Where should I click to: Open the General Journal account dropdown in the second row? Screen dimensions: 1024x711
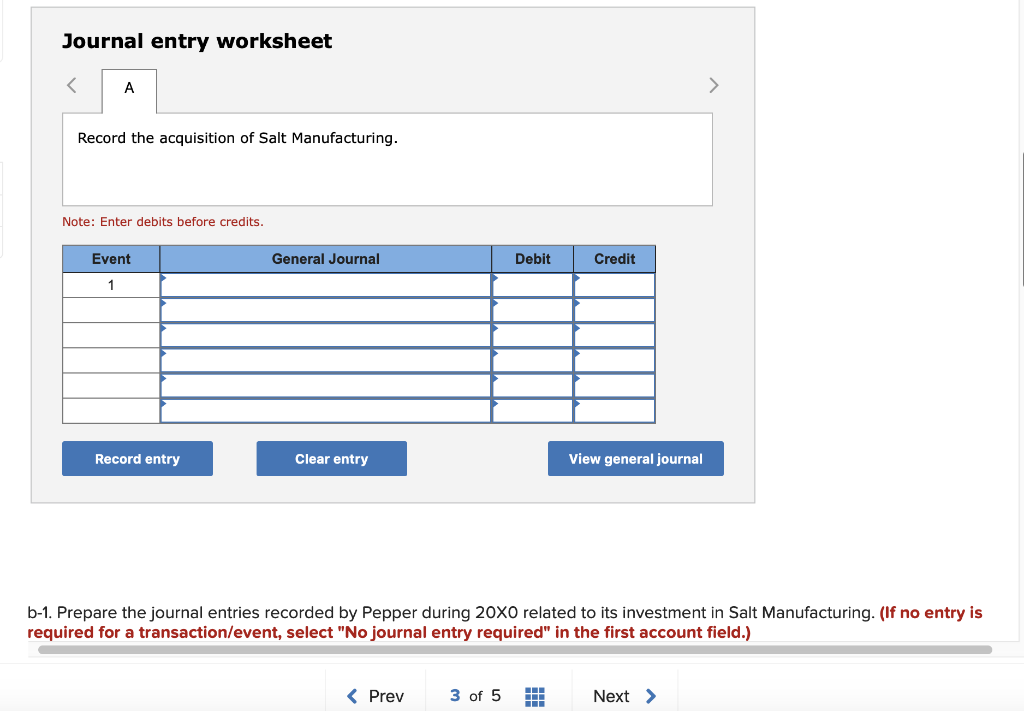click(325, 310)
